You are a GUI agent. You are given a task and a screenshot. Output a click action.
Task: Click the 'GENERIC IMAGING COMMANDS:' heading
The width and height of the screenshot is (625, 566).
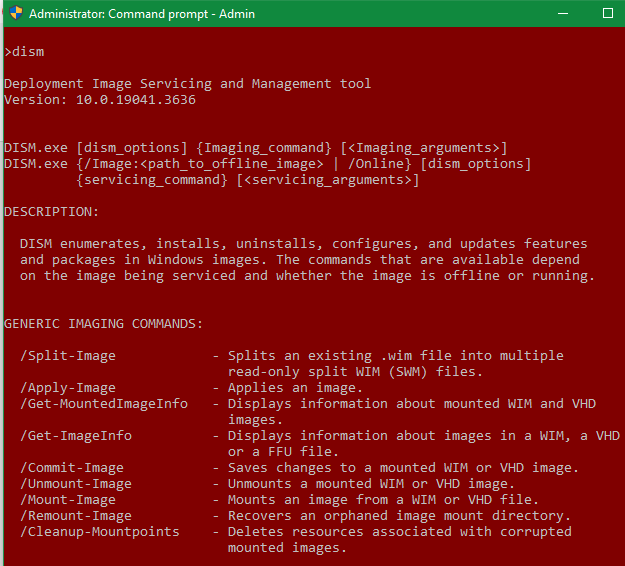(104, 324)
